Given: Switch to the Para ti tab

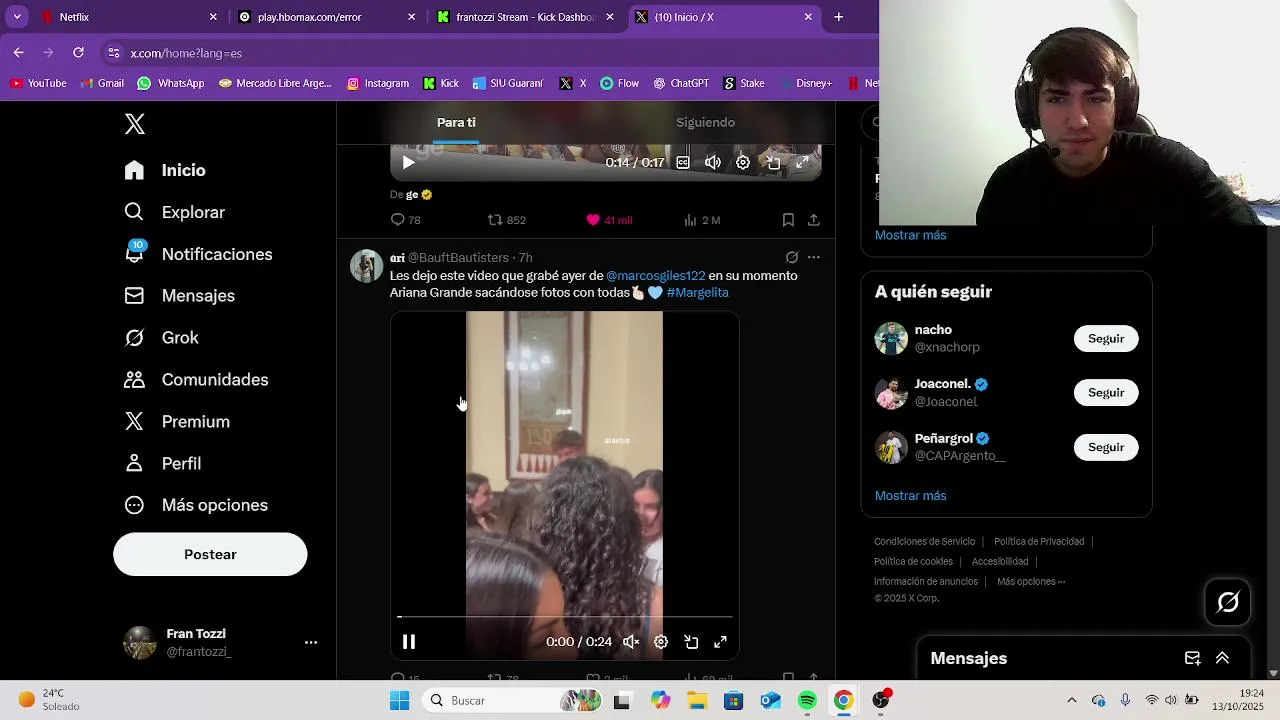Looking at the screenshot, I should [x=456, y=122].
